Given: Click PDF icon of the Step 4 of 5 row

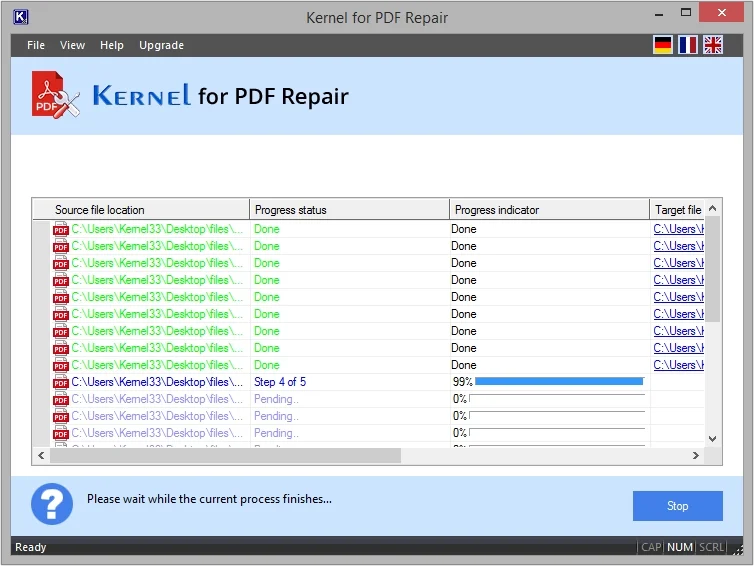Looking at the screenshot, I should click(61, 382).
